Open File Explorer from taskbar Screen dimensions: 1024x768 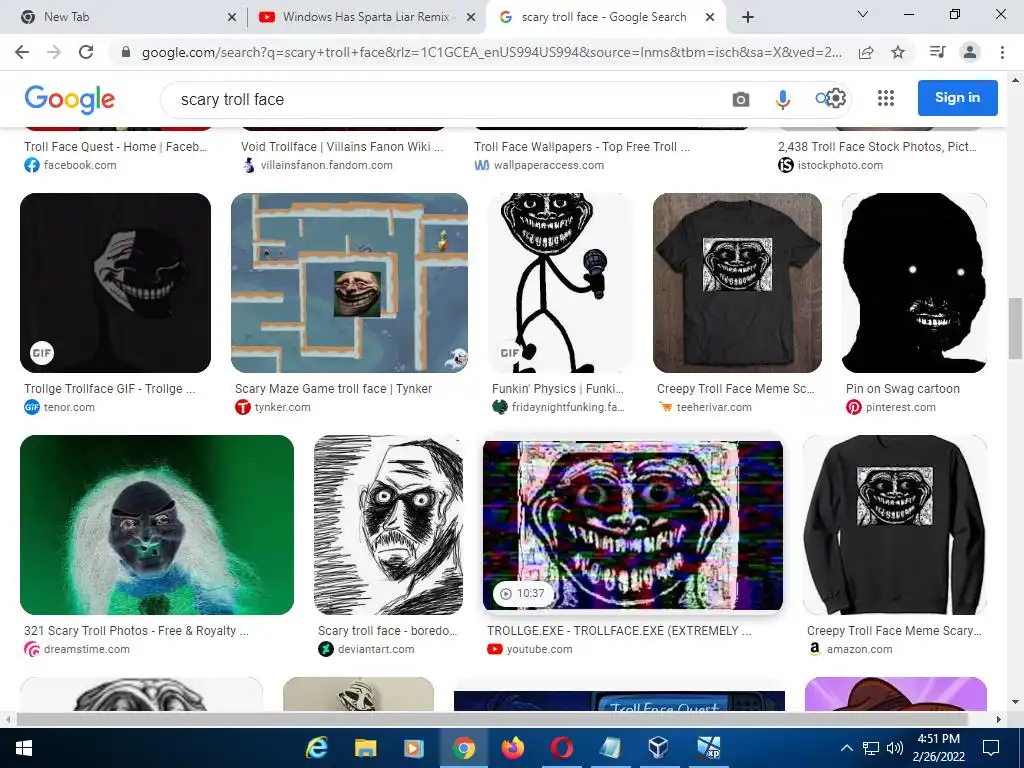[365, 748]
